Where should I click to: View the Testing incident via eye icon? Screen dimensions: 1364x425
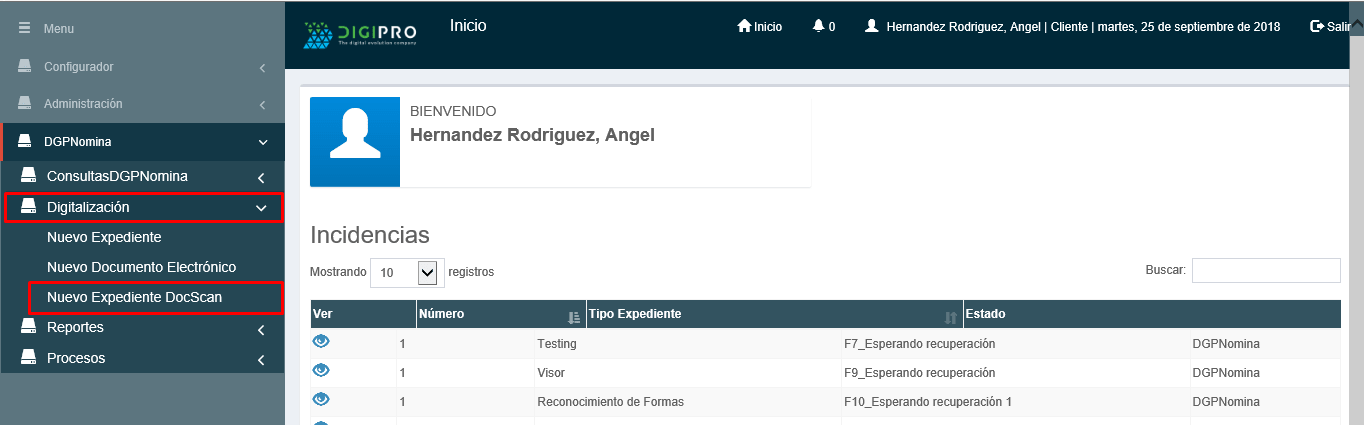(322, 341)
